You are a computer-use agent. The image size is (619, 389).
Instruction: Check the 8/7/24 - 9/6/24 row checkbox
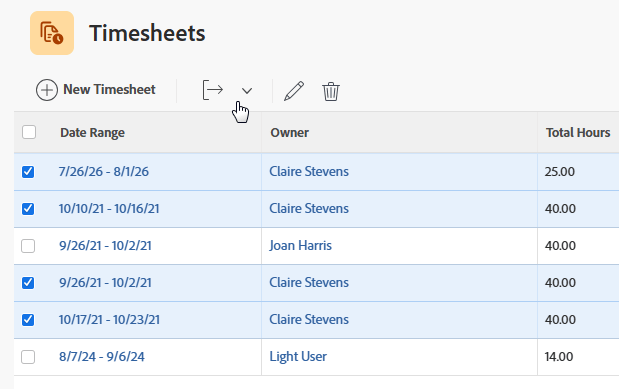(28, 357)
